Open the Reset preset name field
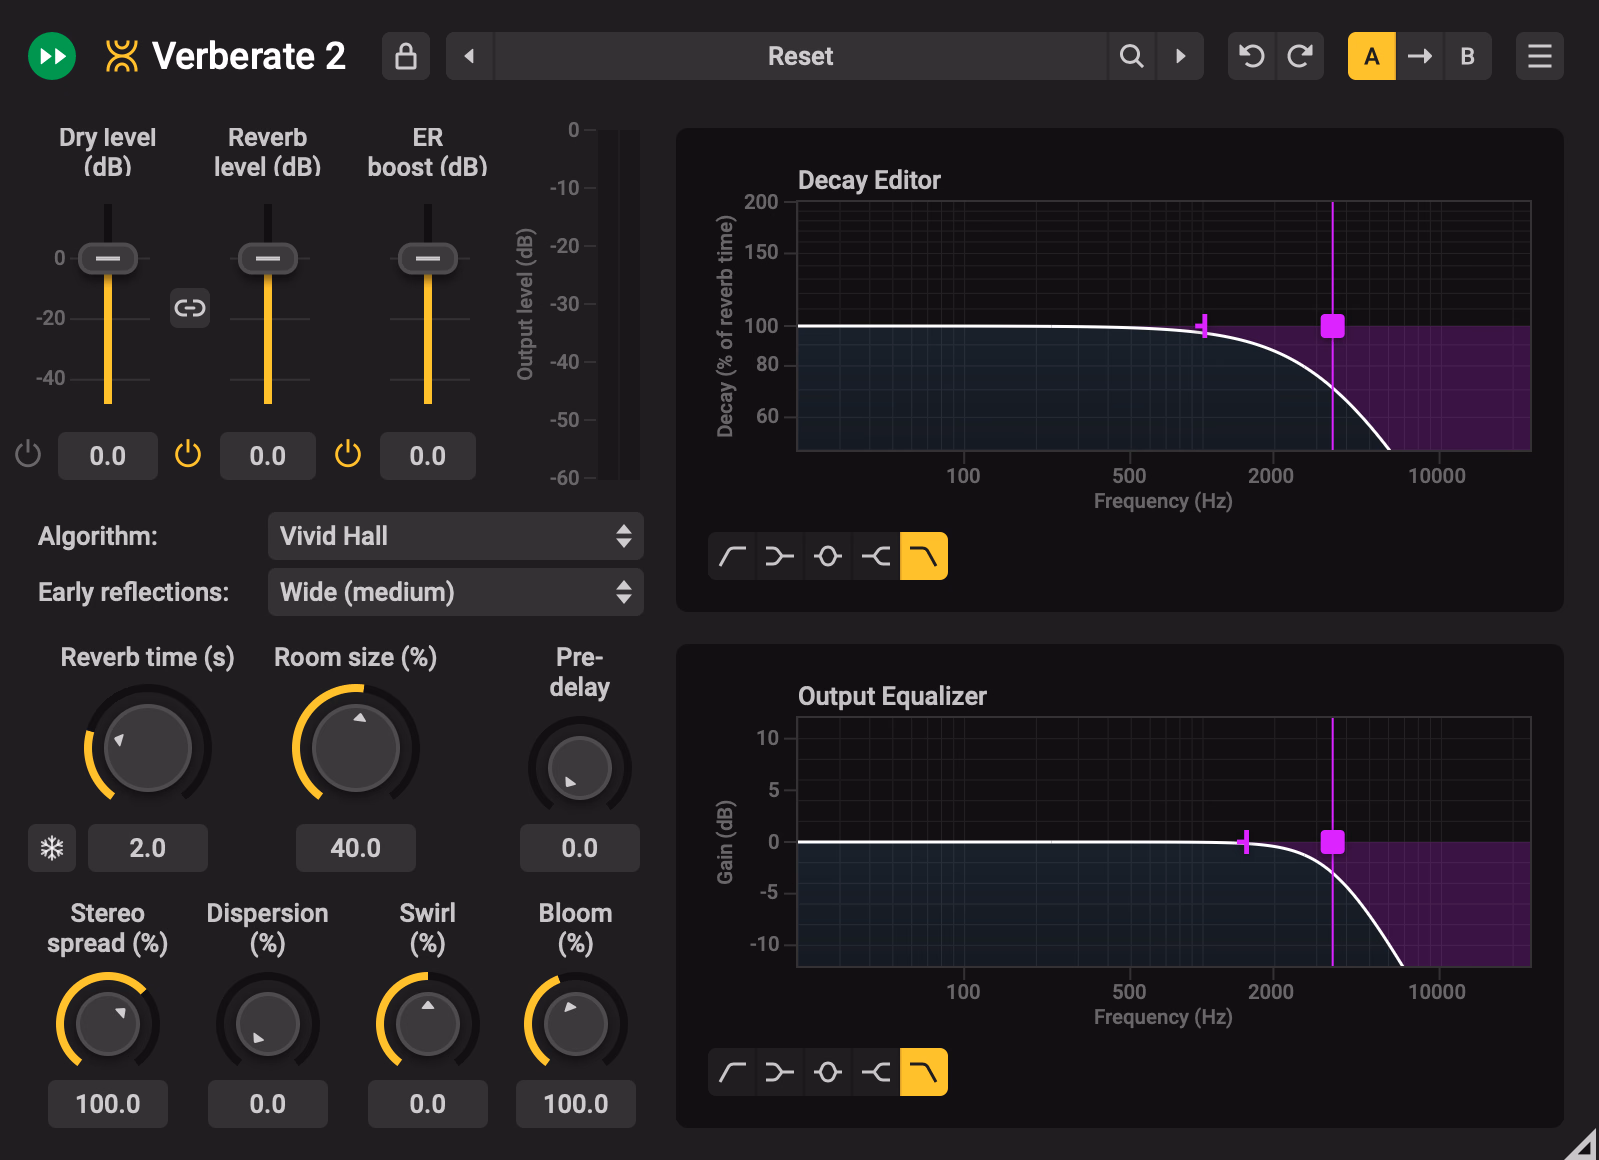1599x1160 pixels. pos(801,56)
